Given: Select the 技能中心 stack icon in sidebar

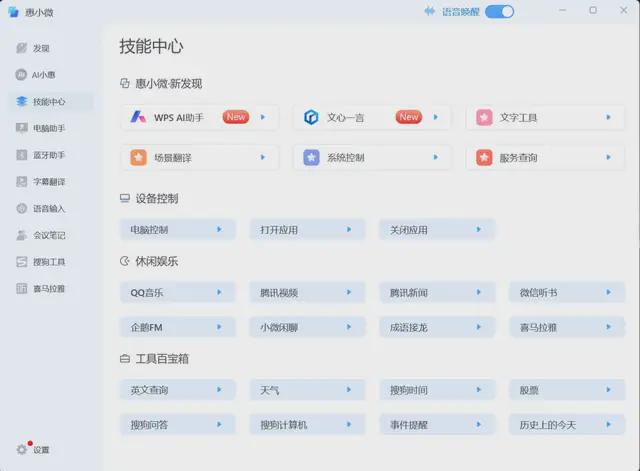Looking at the screenshot, I should [x=22, y=101].
